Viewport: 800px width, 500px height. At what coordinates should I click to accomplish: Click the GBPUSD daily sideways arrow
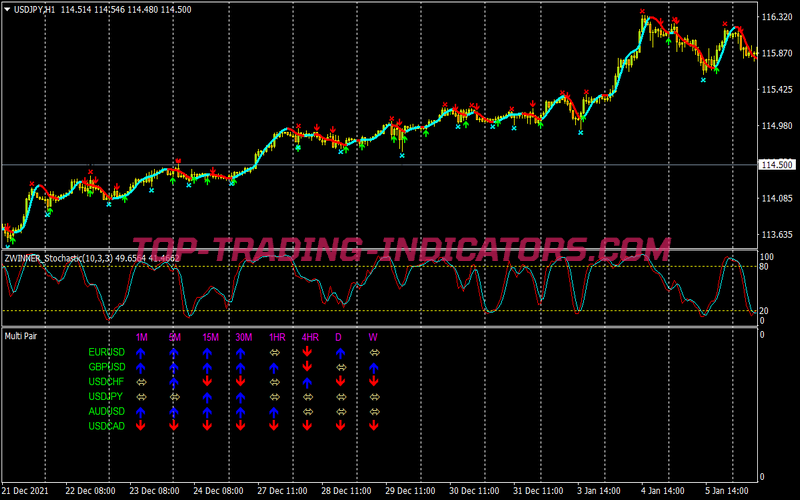[x=341, y=367]
